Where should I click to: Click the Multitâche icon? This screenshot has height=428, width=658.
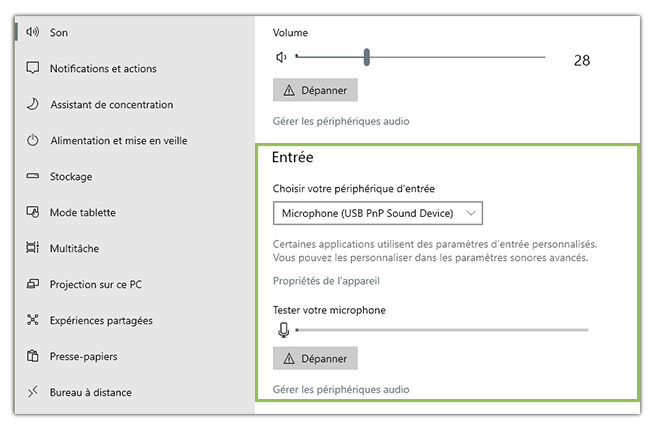[33, 248]
